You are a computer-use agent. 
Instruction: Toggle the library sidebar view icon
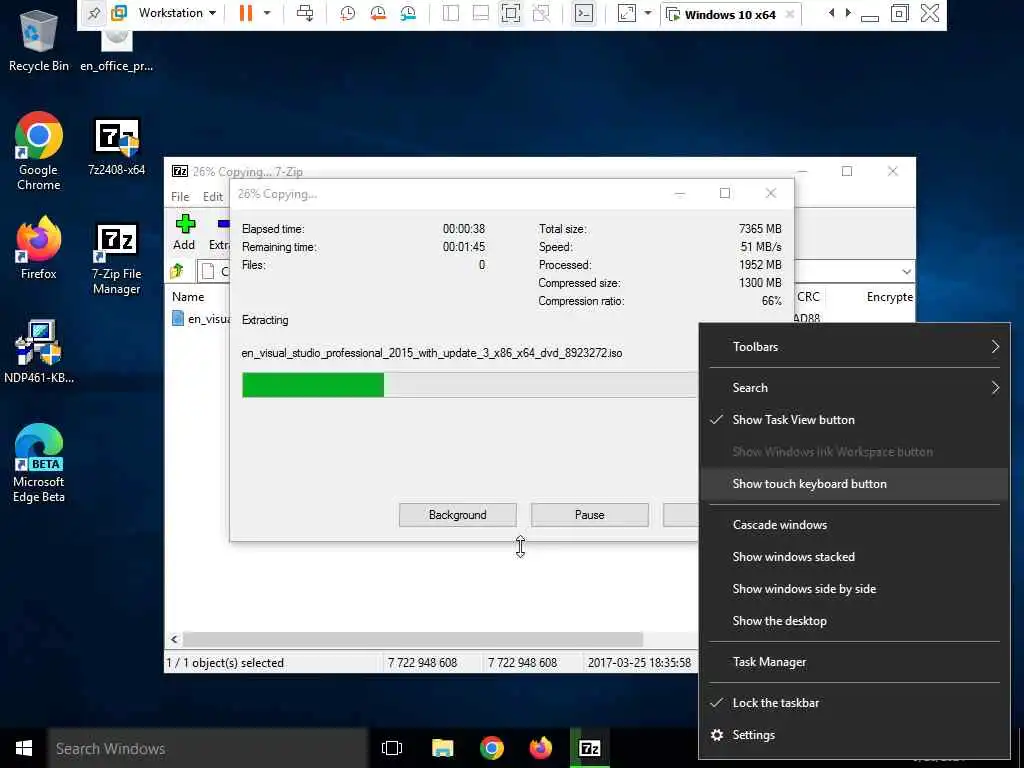pyautogui.click(x=451, y=13)
